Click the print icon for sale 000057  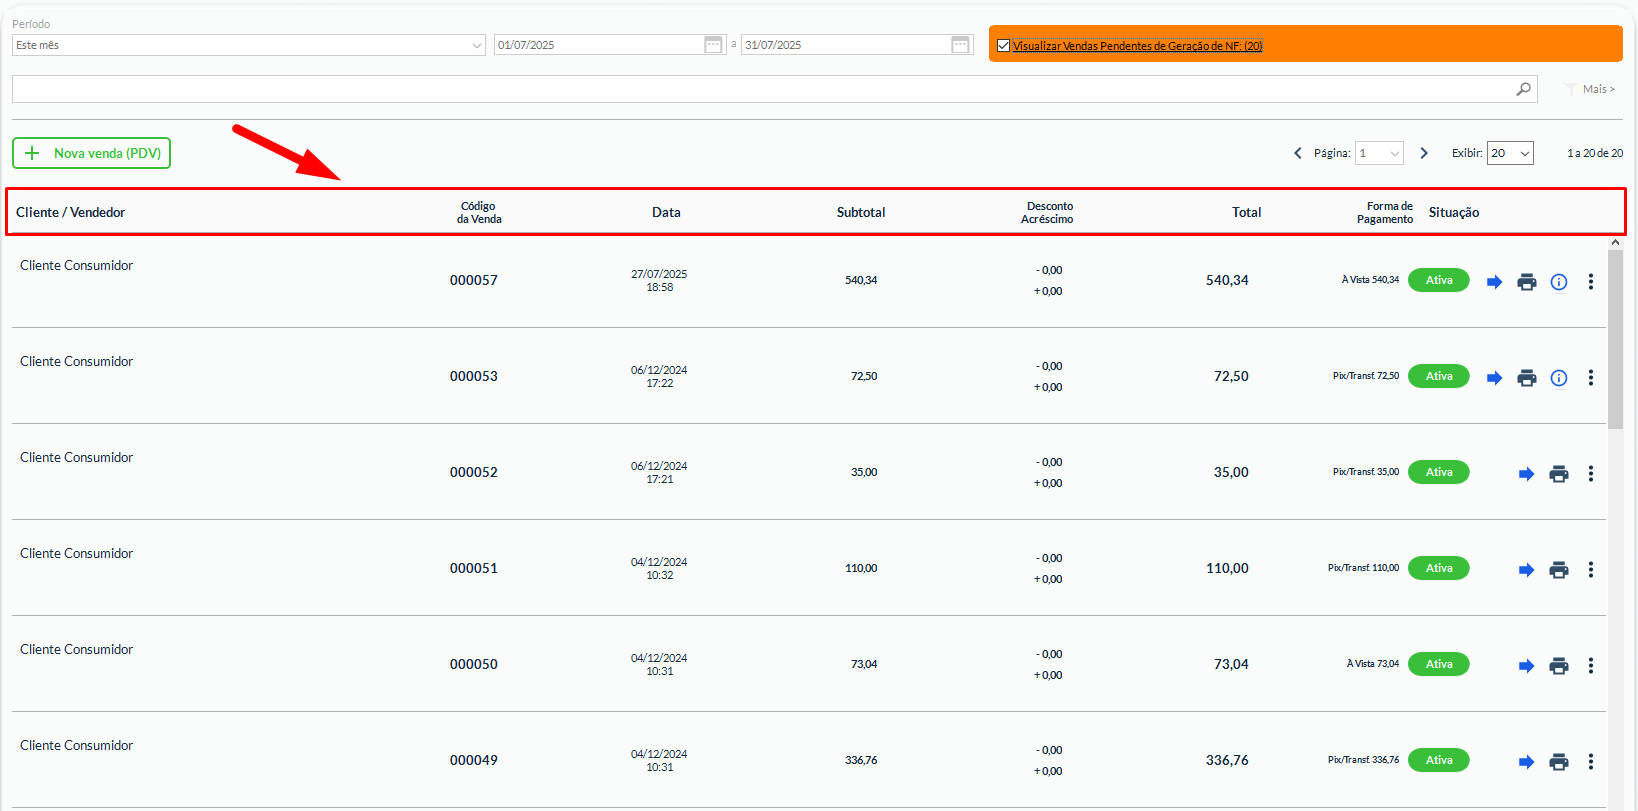[x=1526, y=282]
